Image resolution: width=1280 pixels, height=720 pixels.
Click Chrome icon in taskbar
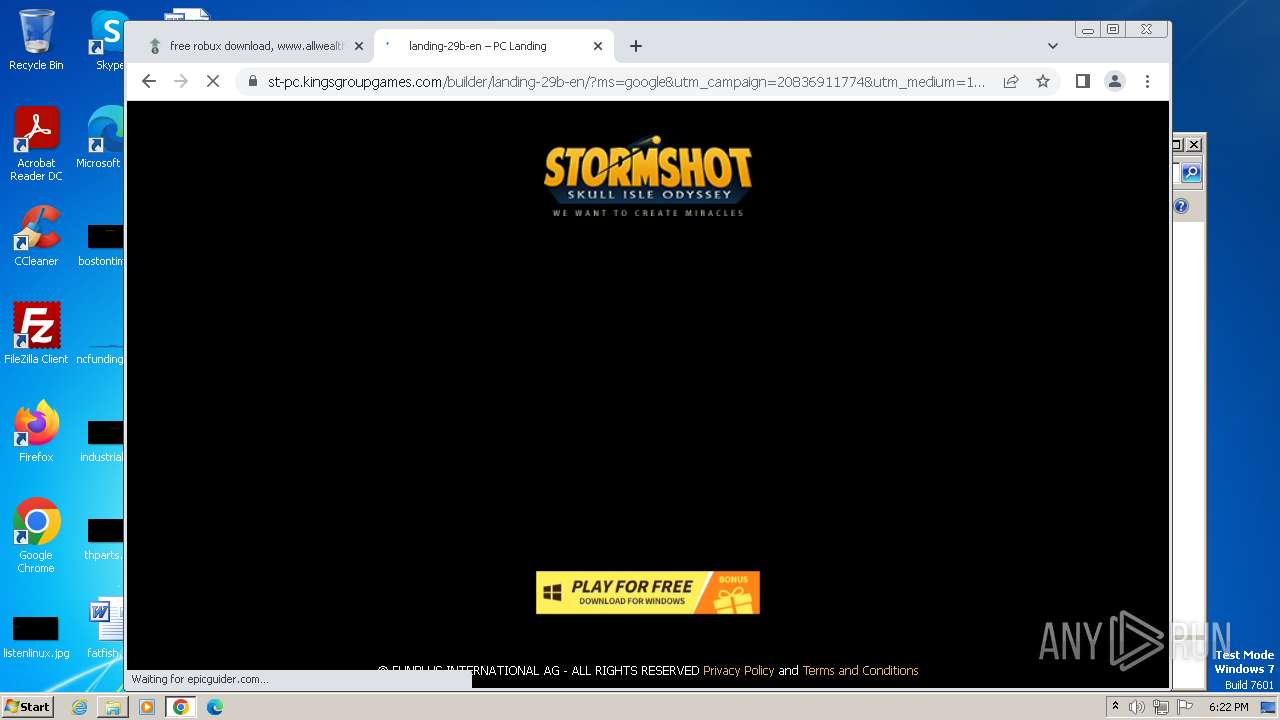pos(181,707)
